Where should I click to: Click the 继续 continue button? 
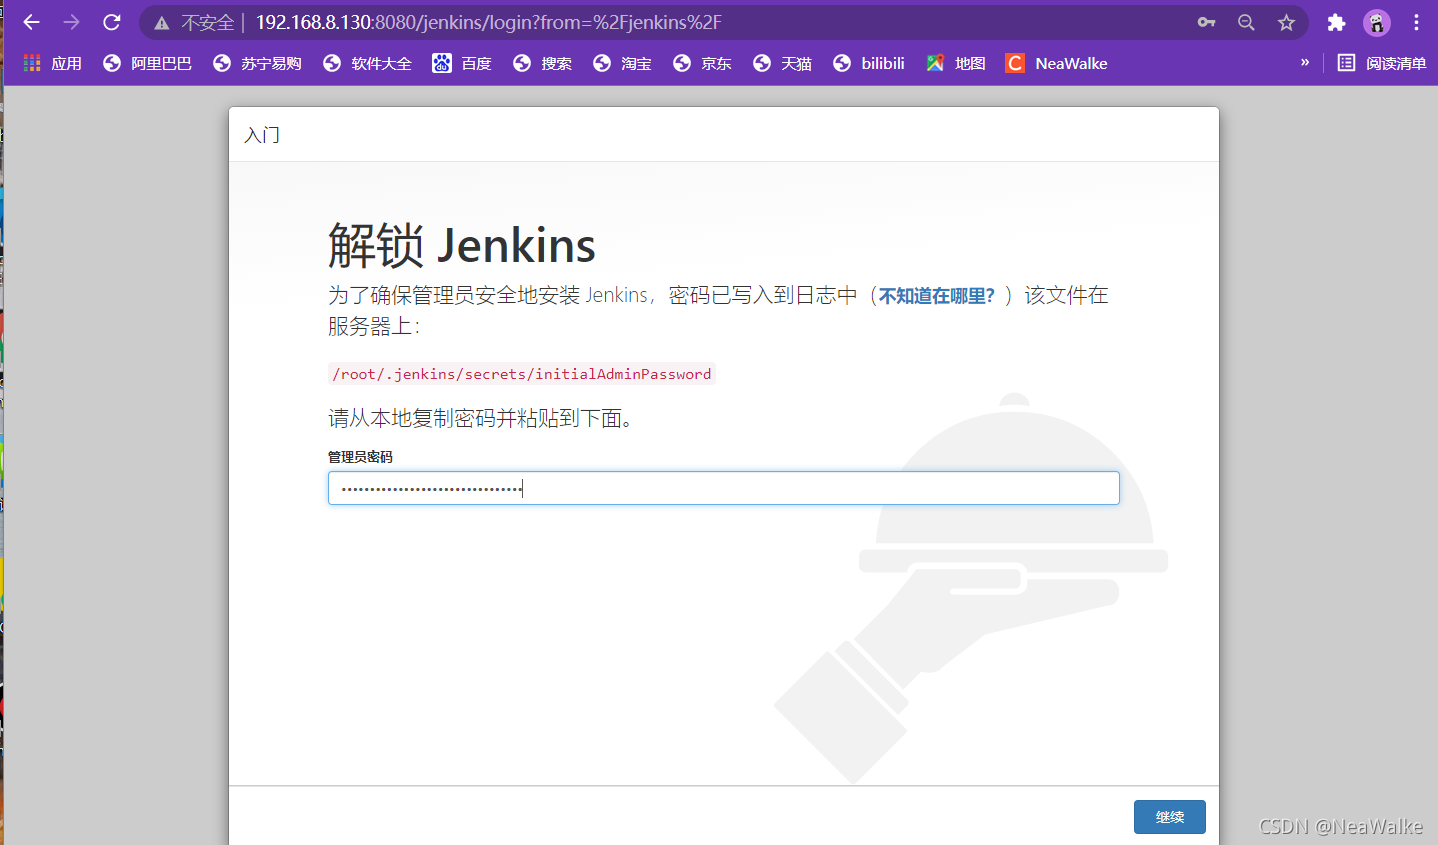coord(1169,817)
